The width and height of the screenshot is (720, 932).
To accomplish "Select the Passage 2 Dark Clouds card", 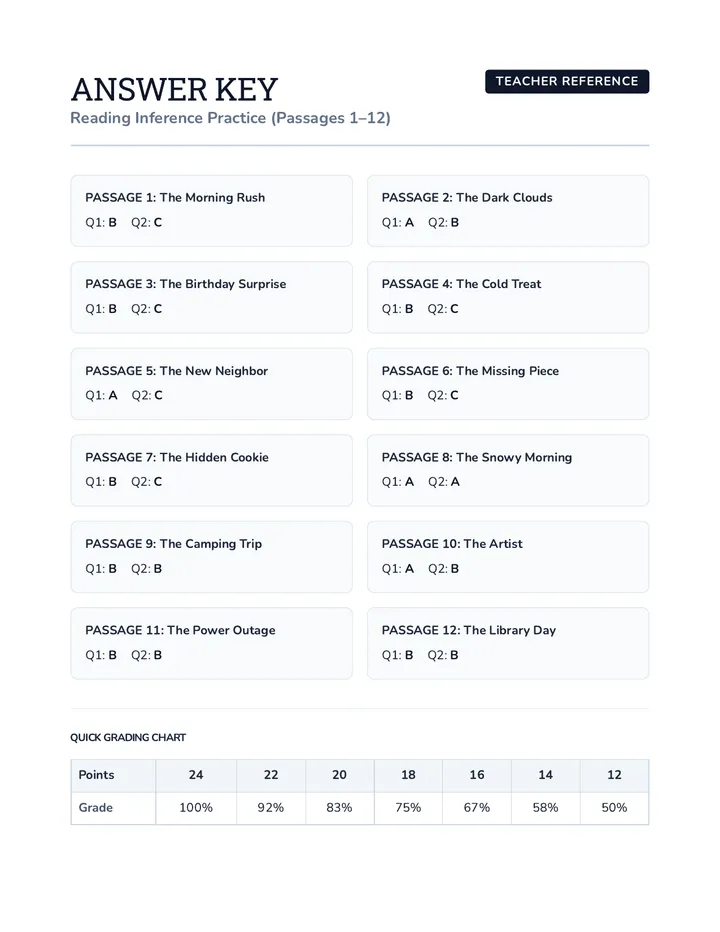I will click(508, 210).
